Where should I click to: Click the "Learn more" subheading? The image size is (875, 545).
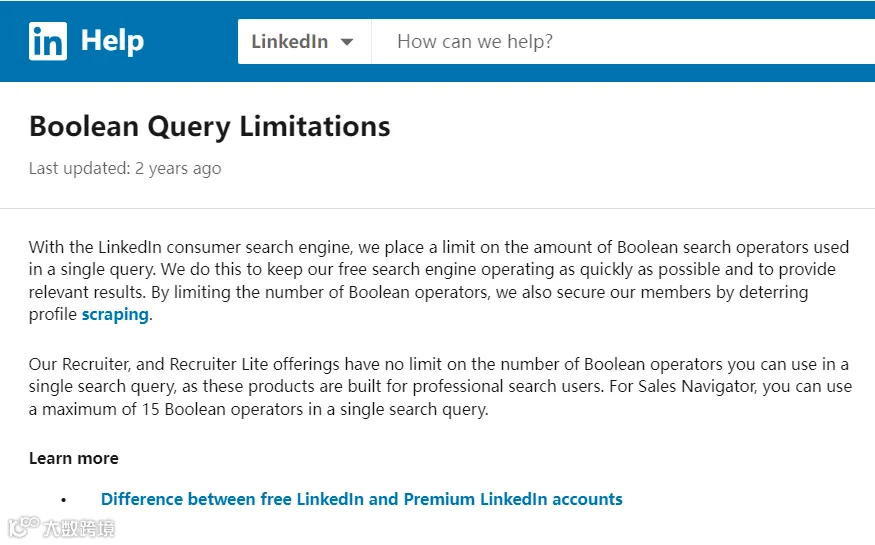tap(73, 458)
